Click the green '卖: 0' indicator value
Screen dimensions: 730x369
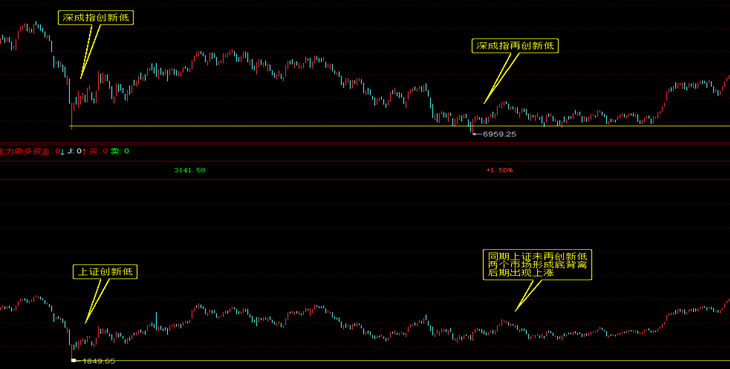[x=120, y=151]
